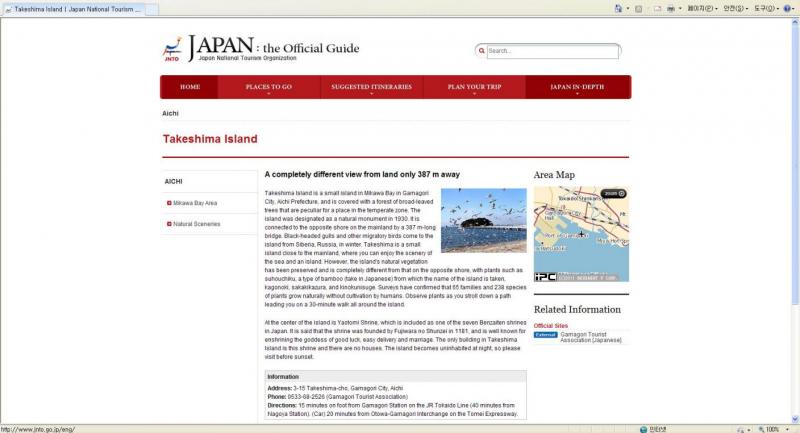Click the IE help question mark icon

(785, 8)
